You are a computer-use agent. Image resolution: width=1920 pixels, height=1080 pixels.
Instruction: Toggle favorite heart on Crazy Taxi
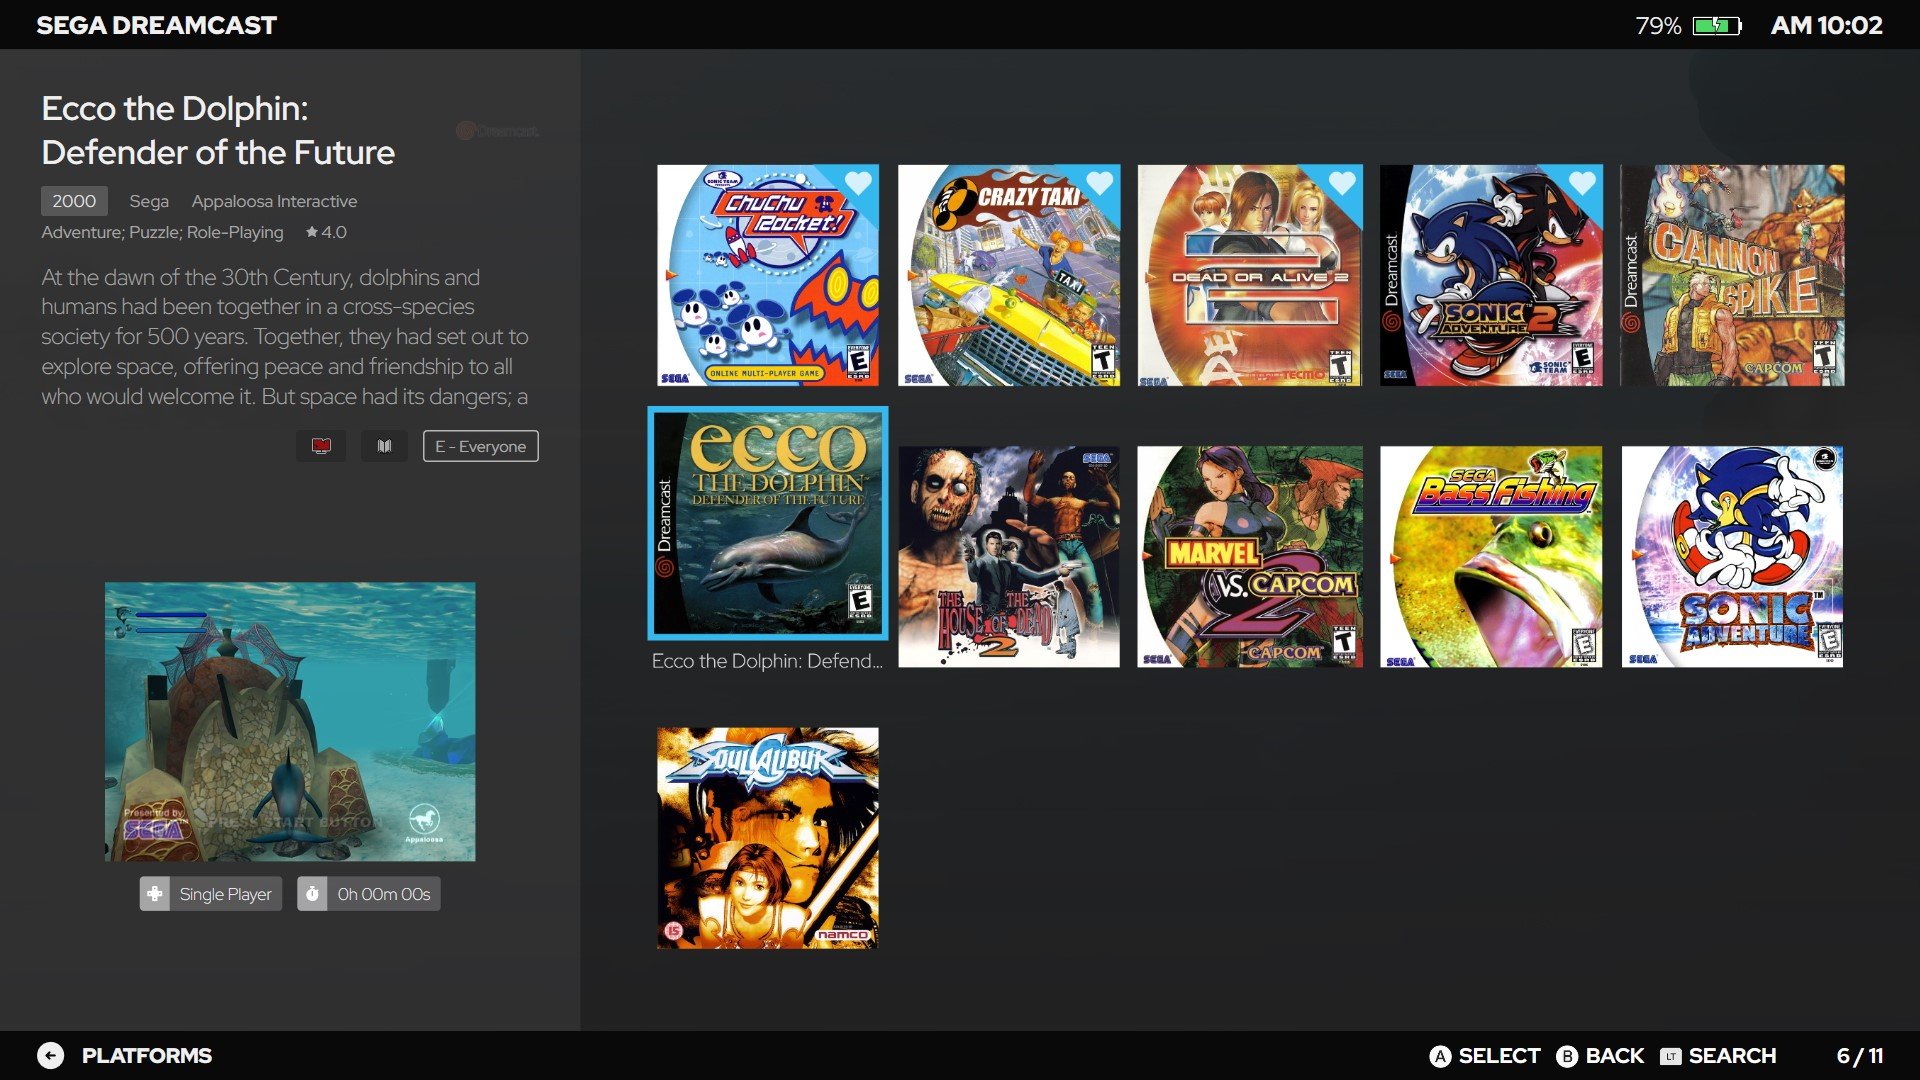[1099, 183]
